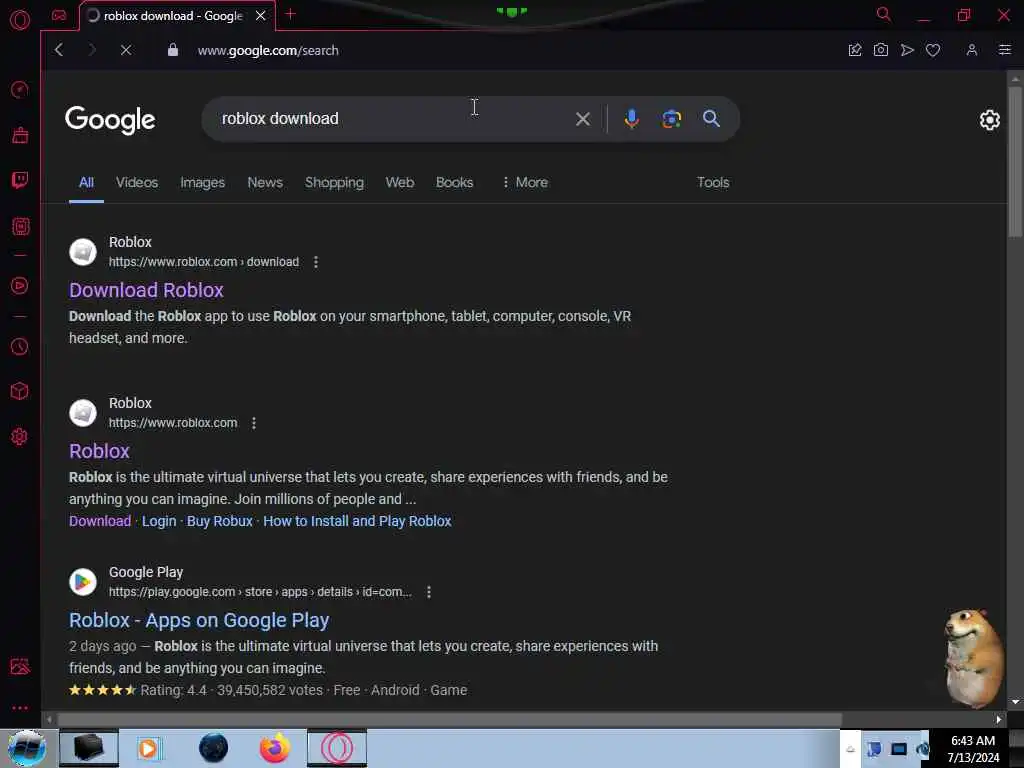Open Roblox - Apps on Google Play link
Image resolution: width=1024 pixels, height=768 pixels.
[199, 620]
